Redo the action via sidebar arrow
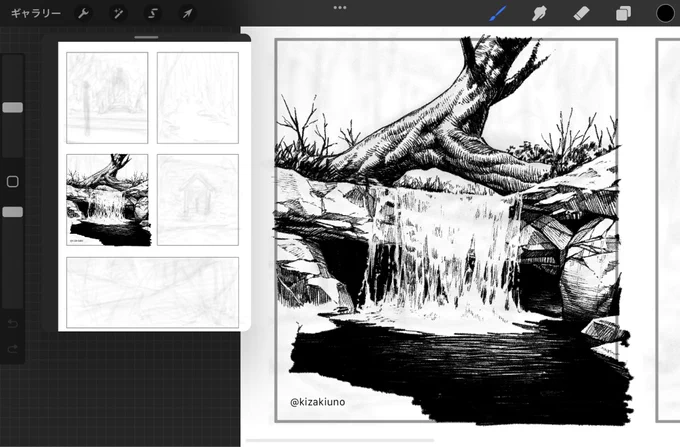The width and height of the screenshot is (680, 447). click(13, 349)
